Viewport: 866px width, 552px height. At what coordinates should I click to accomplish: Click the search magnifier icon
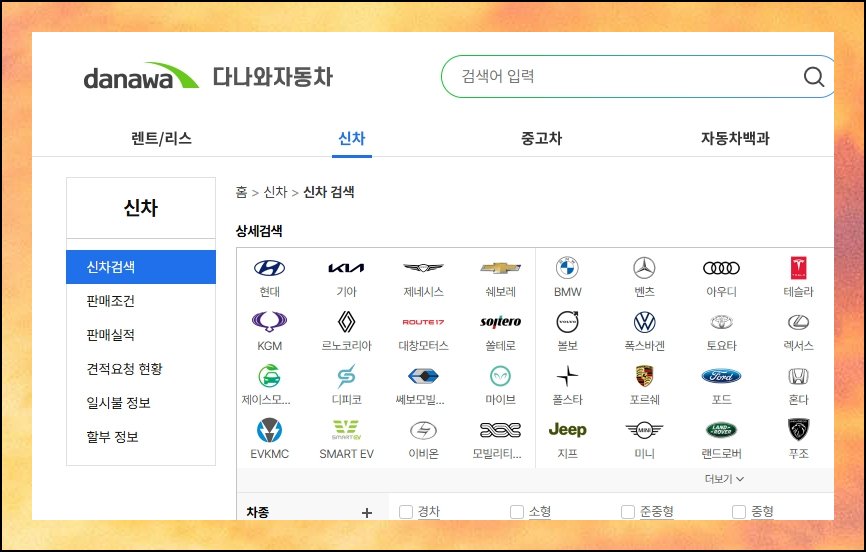(814, 77)
